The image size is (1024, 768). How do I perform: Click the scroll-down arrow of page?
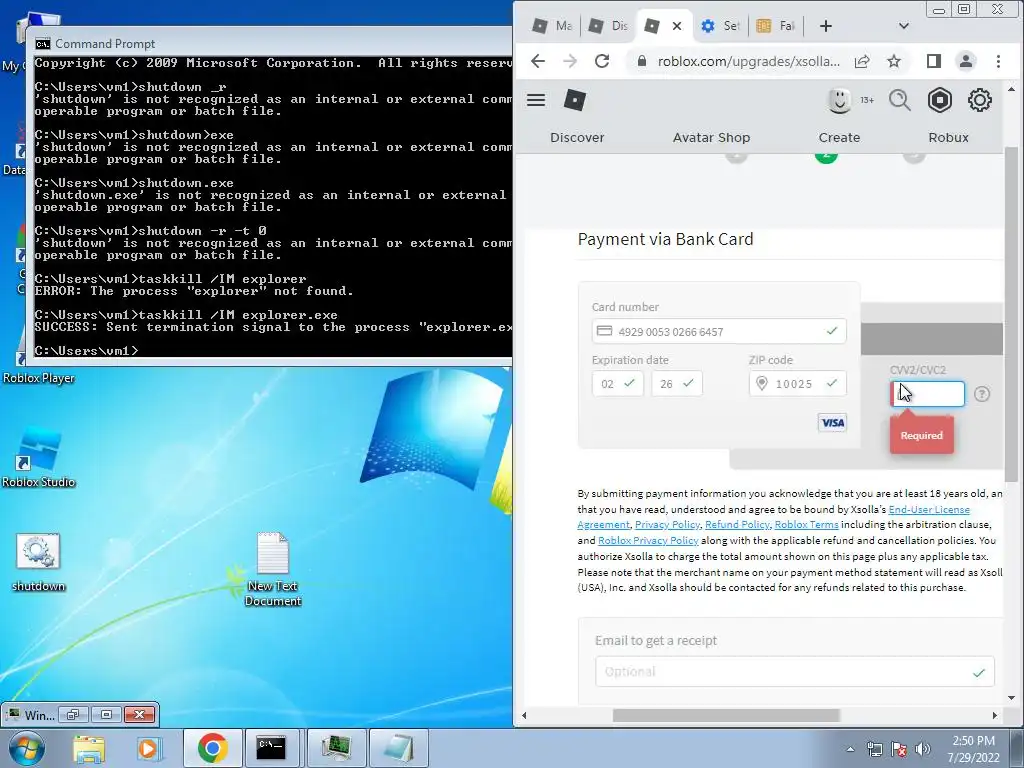1011,698
